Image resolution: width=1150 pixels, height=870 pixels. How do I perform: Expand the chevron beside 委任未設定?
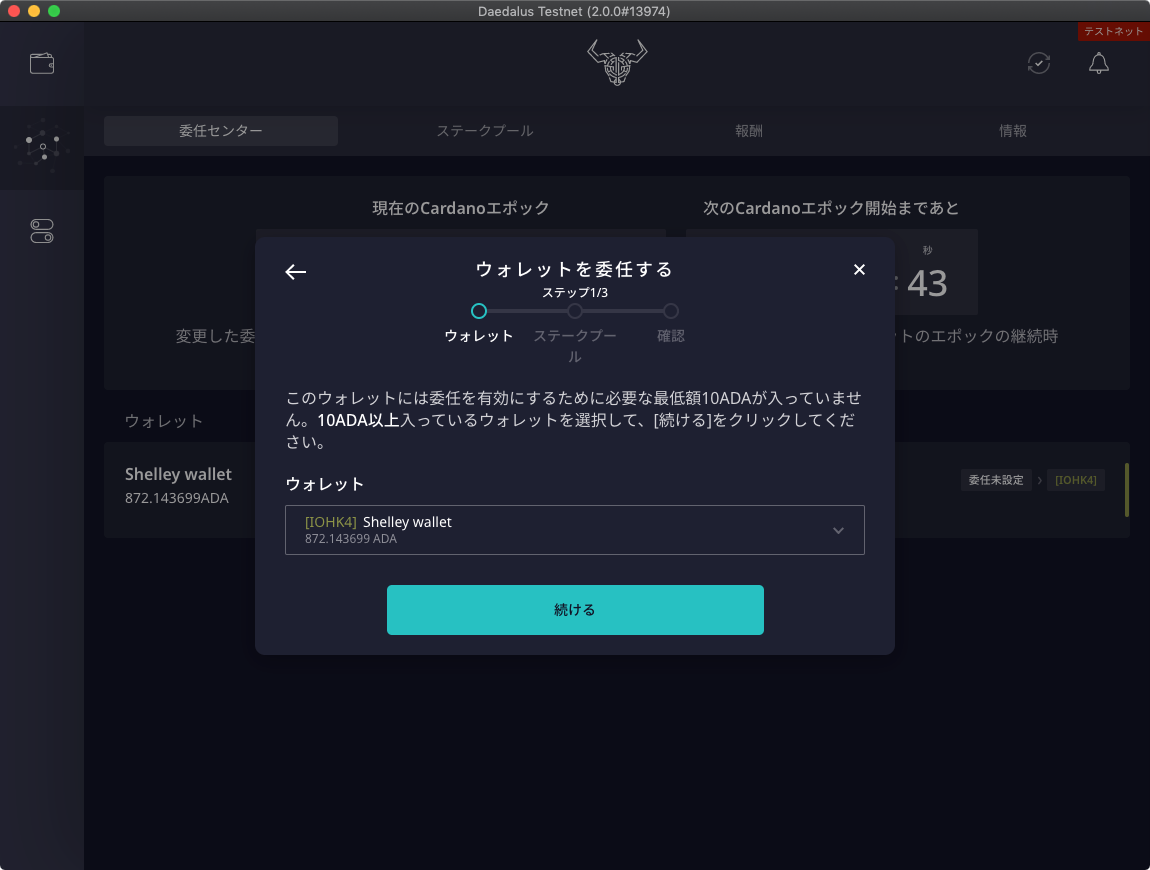point(1042,480)
